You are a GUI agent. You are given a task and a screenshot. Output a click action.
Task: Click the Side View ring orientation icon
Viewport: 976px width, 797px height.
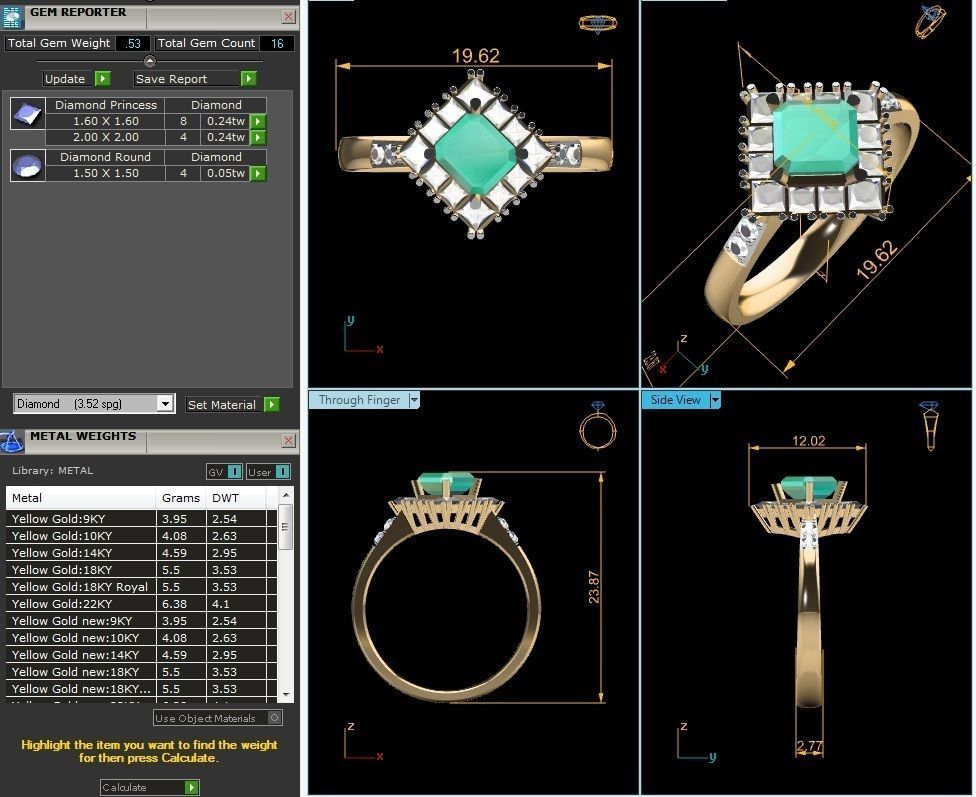pos(930,426)
